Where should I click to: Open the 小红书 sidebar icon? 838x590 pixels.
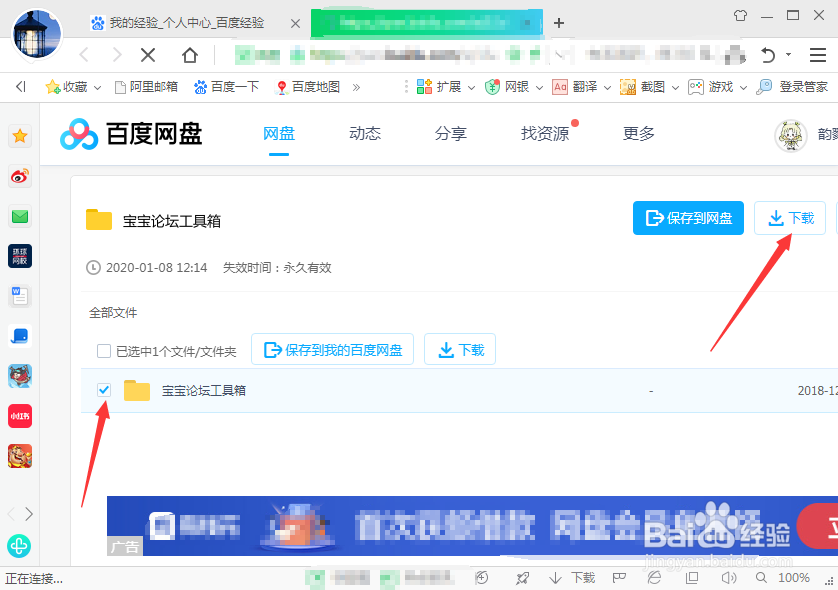20,416
